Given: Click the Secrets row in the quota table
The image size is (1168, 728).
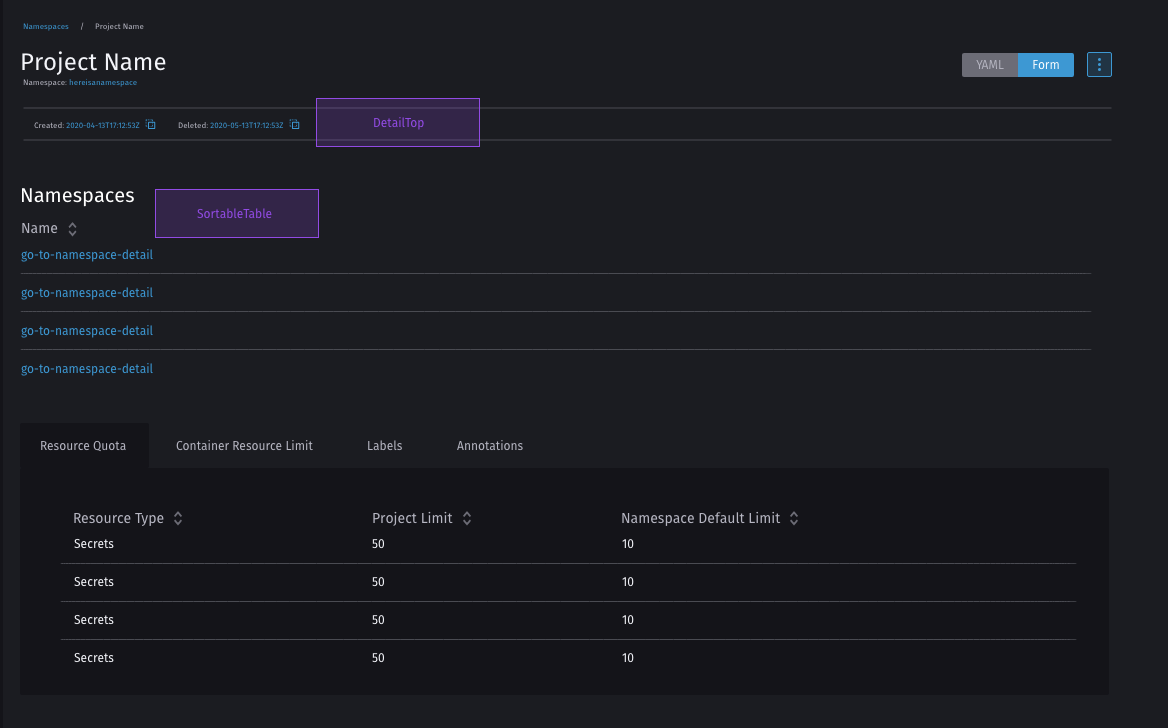Looking at the screenshot, I should [x=93, y=543].
